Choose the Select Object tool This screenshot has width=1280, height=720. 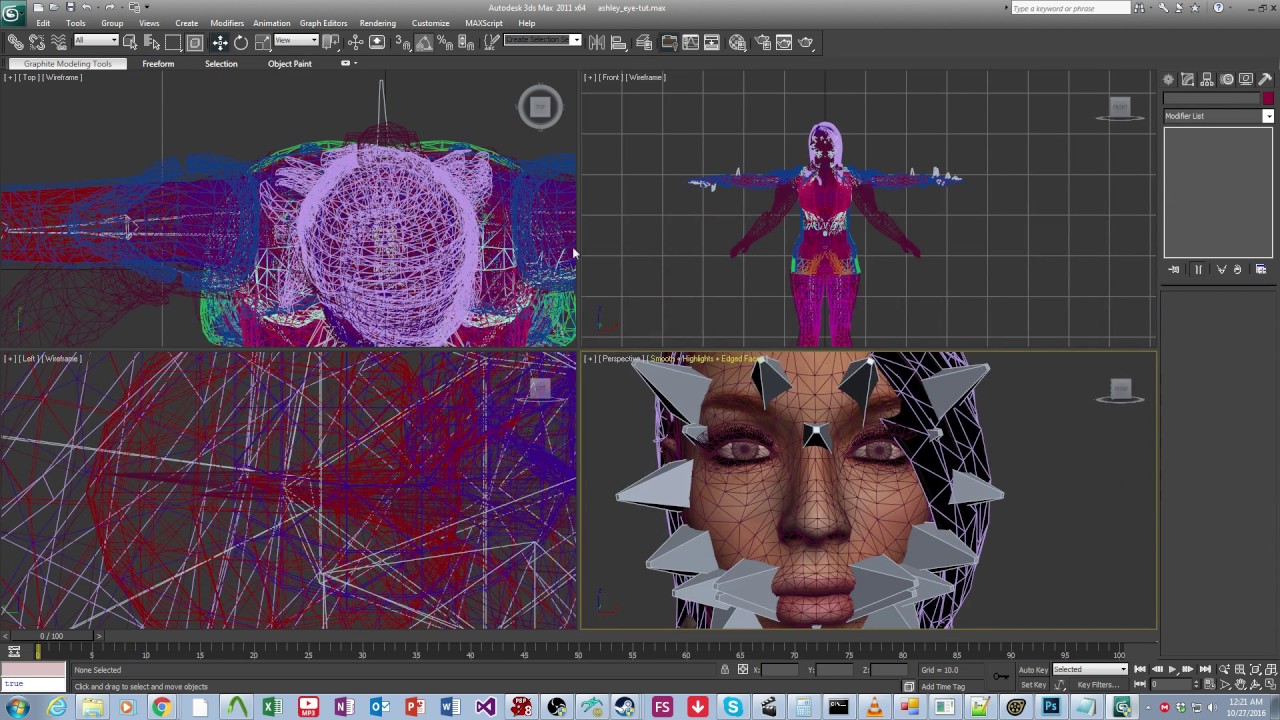[130, 42]
